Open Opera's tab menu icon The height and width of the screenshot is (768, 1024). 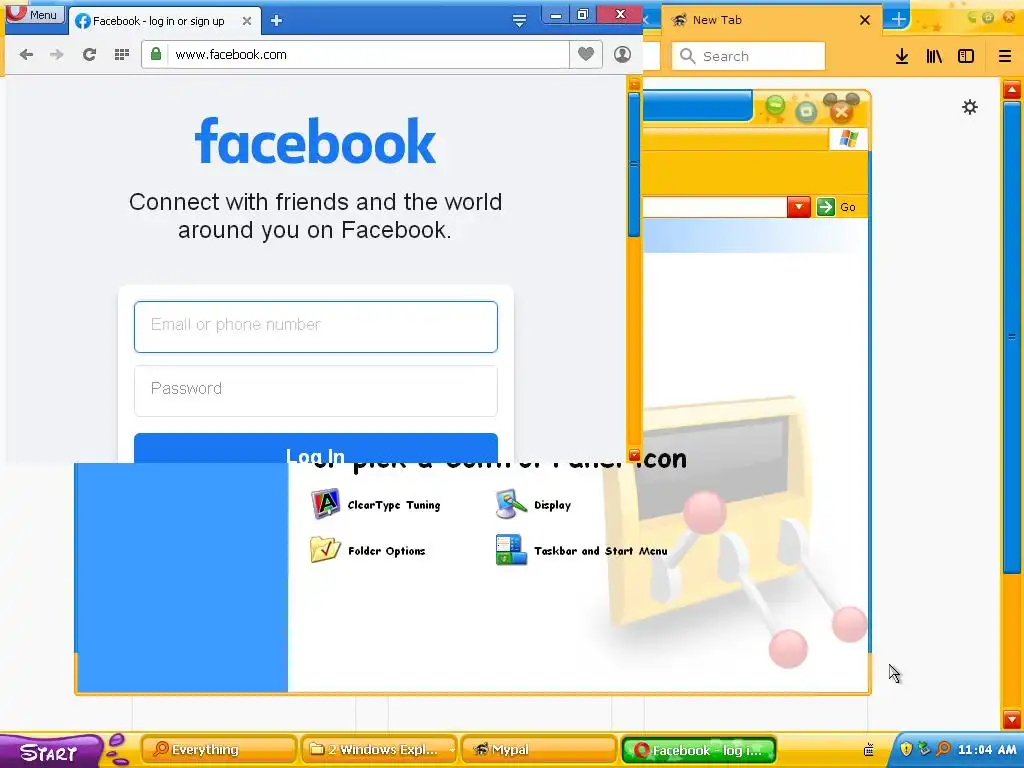[x=519, y=21]
